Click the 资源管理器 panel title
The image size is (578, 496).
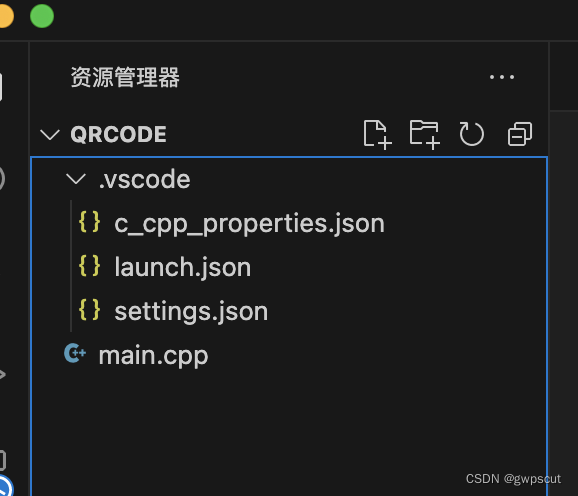point(125,77)
